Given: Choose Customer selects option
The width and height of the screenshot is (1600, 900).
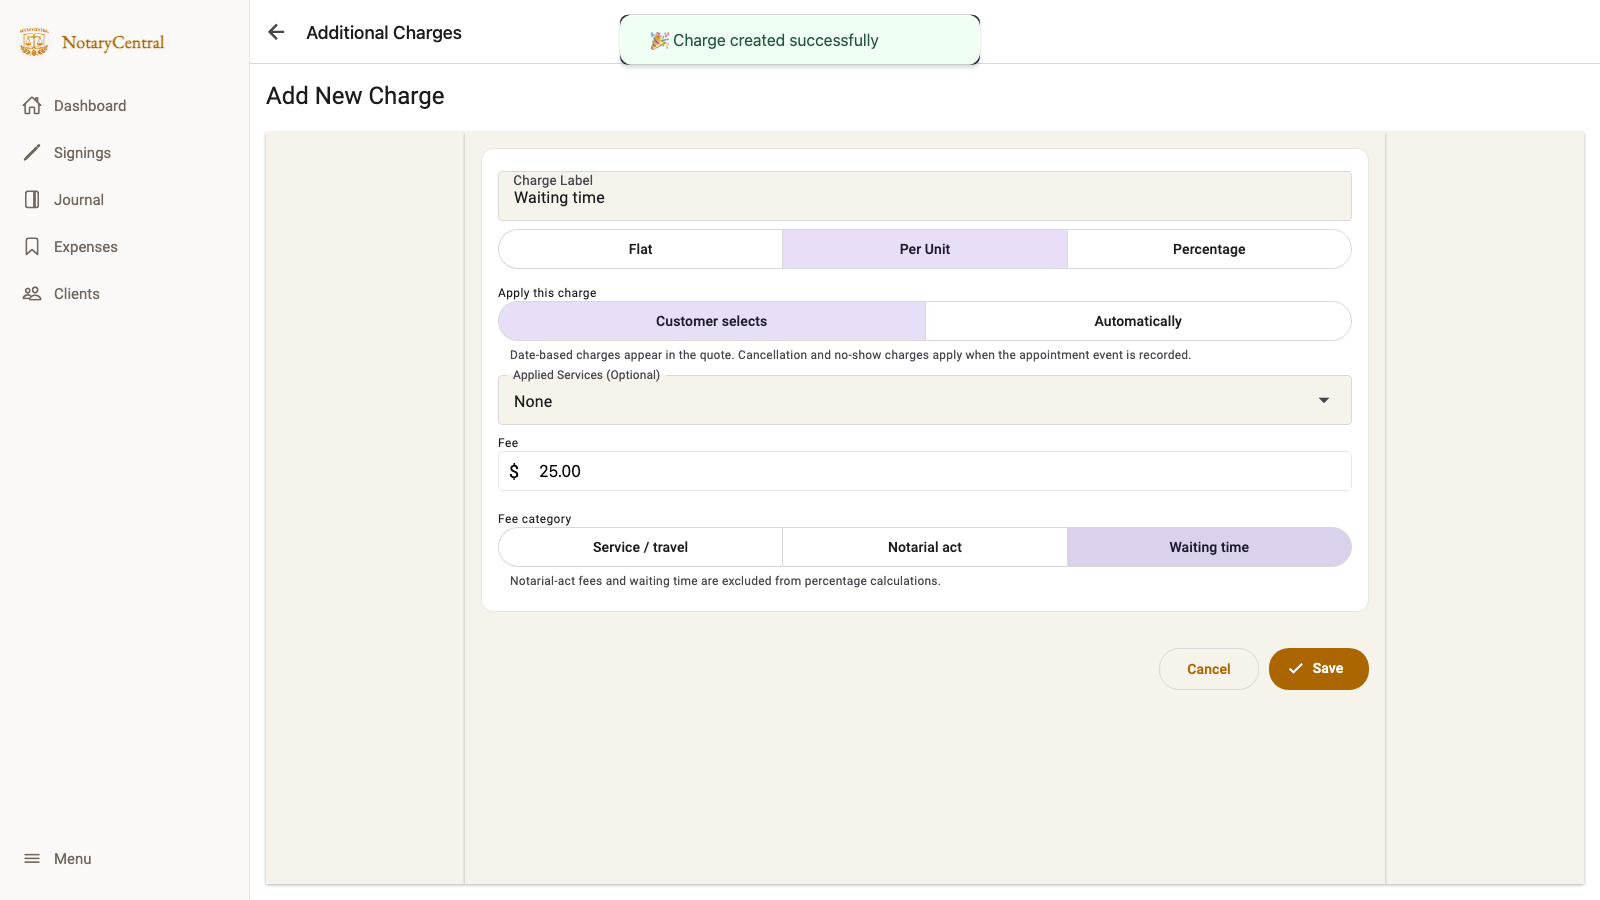Looking at the screenshot, I should click(712, 321).
